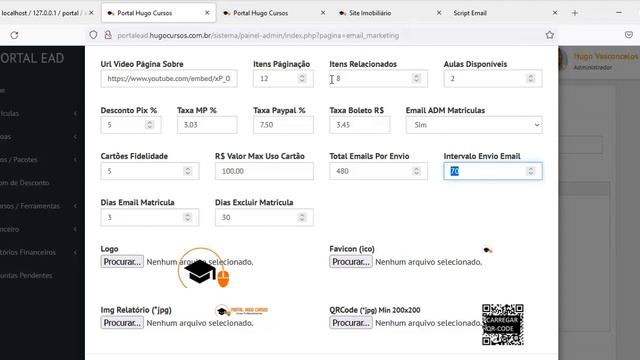The height and width of the screenshot is (360, 640).
Task: Open the Pocket save icon
Action: [629, 35]
